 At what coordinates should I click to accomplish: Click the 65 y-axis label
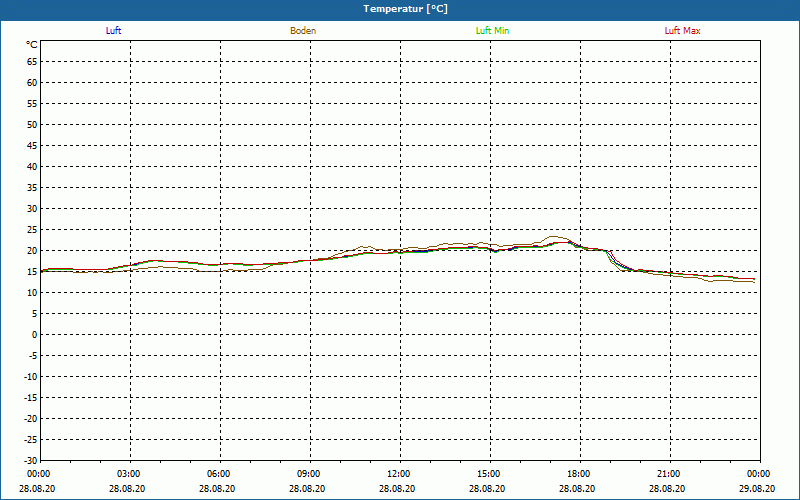coord(32,62)
